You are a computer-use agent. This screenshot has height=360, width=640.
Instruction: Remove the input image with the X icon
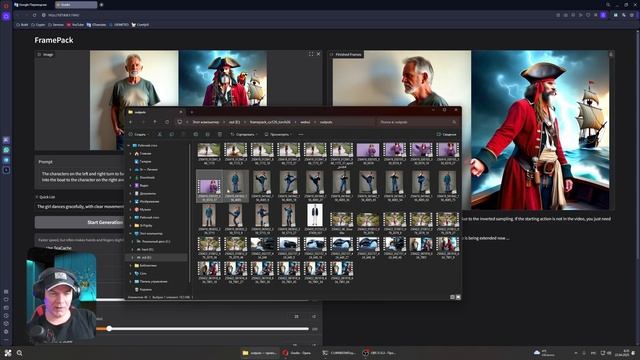pos(318,54)
